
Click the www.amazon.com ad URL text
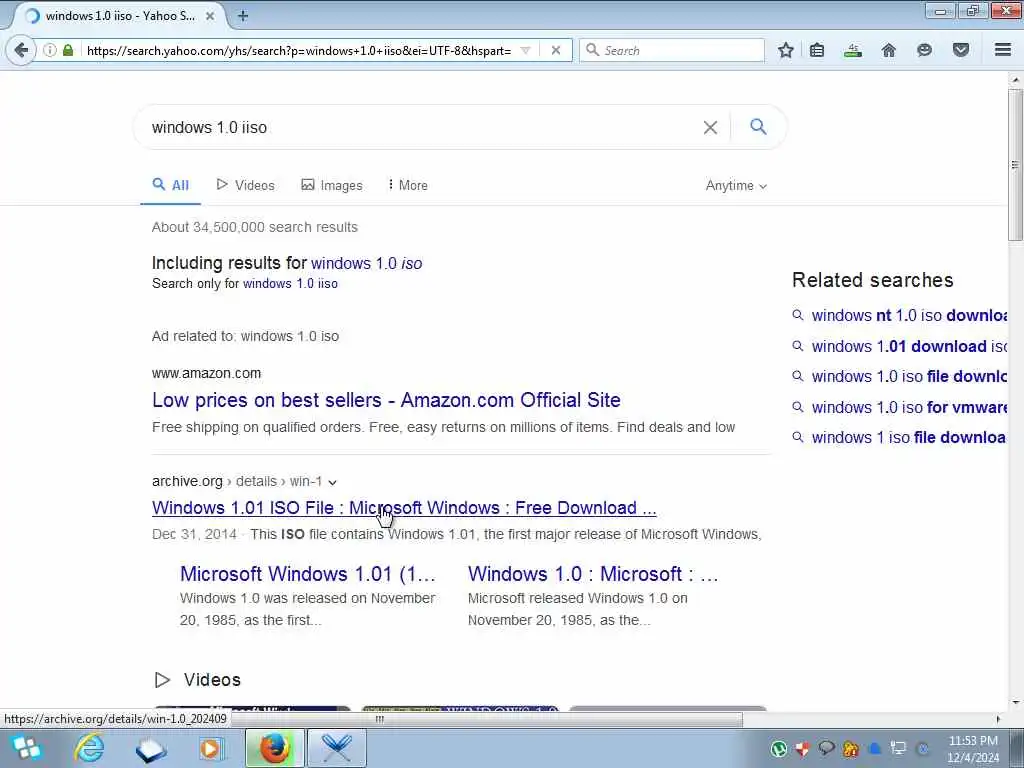tap(206, 373)
